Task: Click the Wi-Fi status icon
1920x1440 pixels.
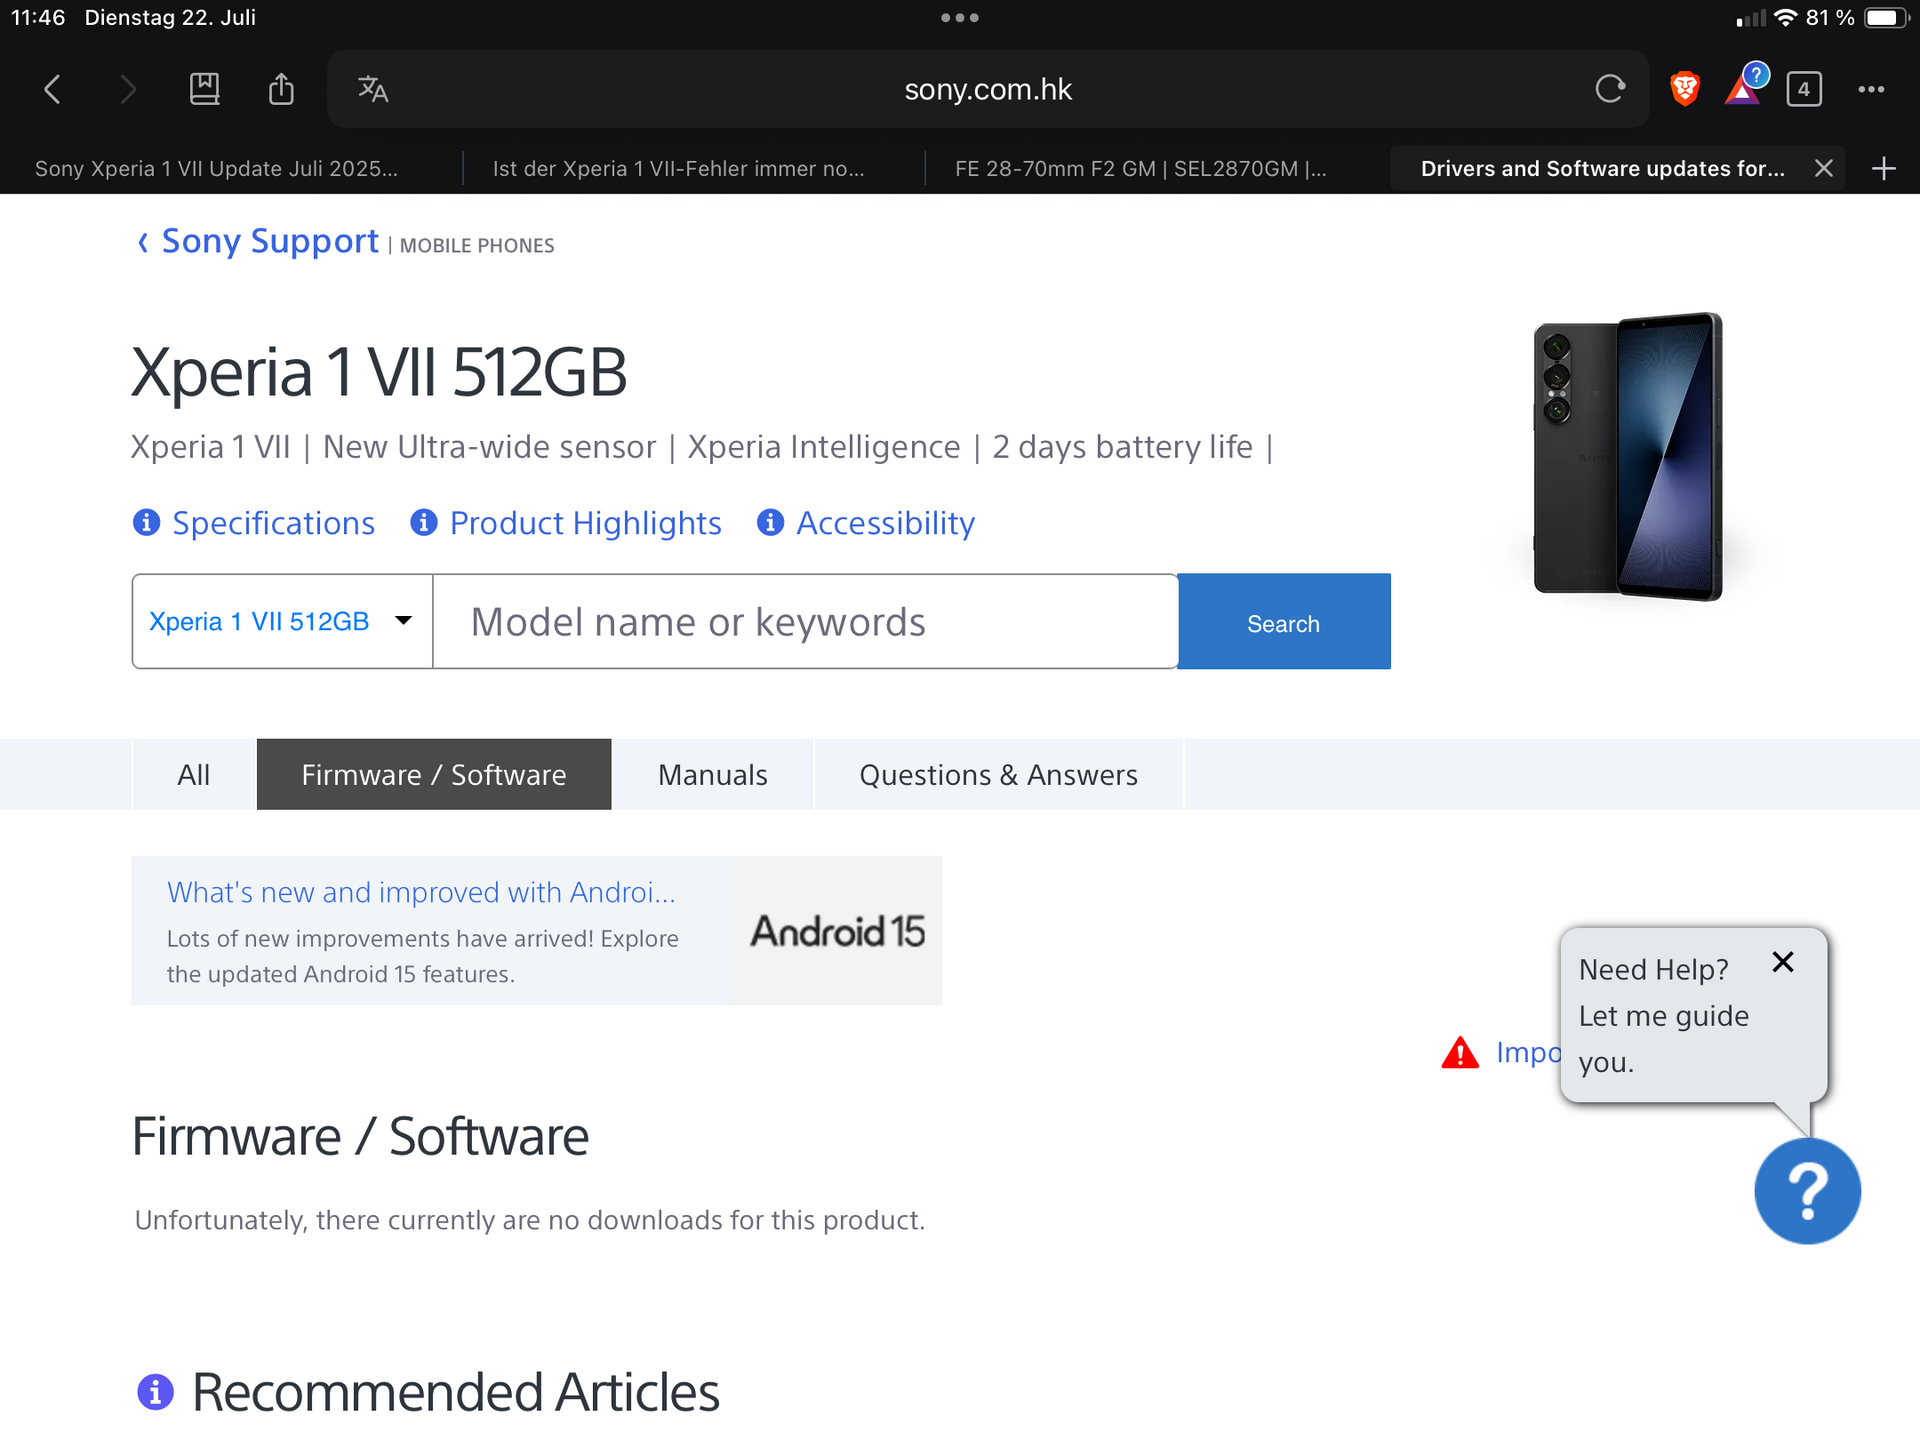Action: [x=1786, y=18]
